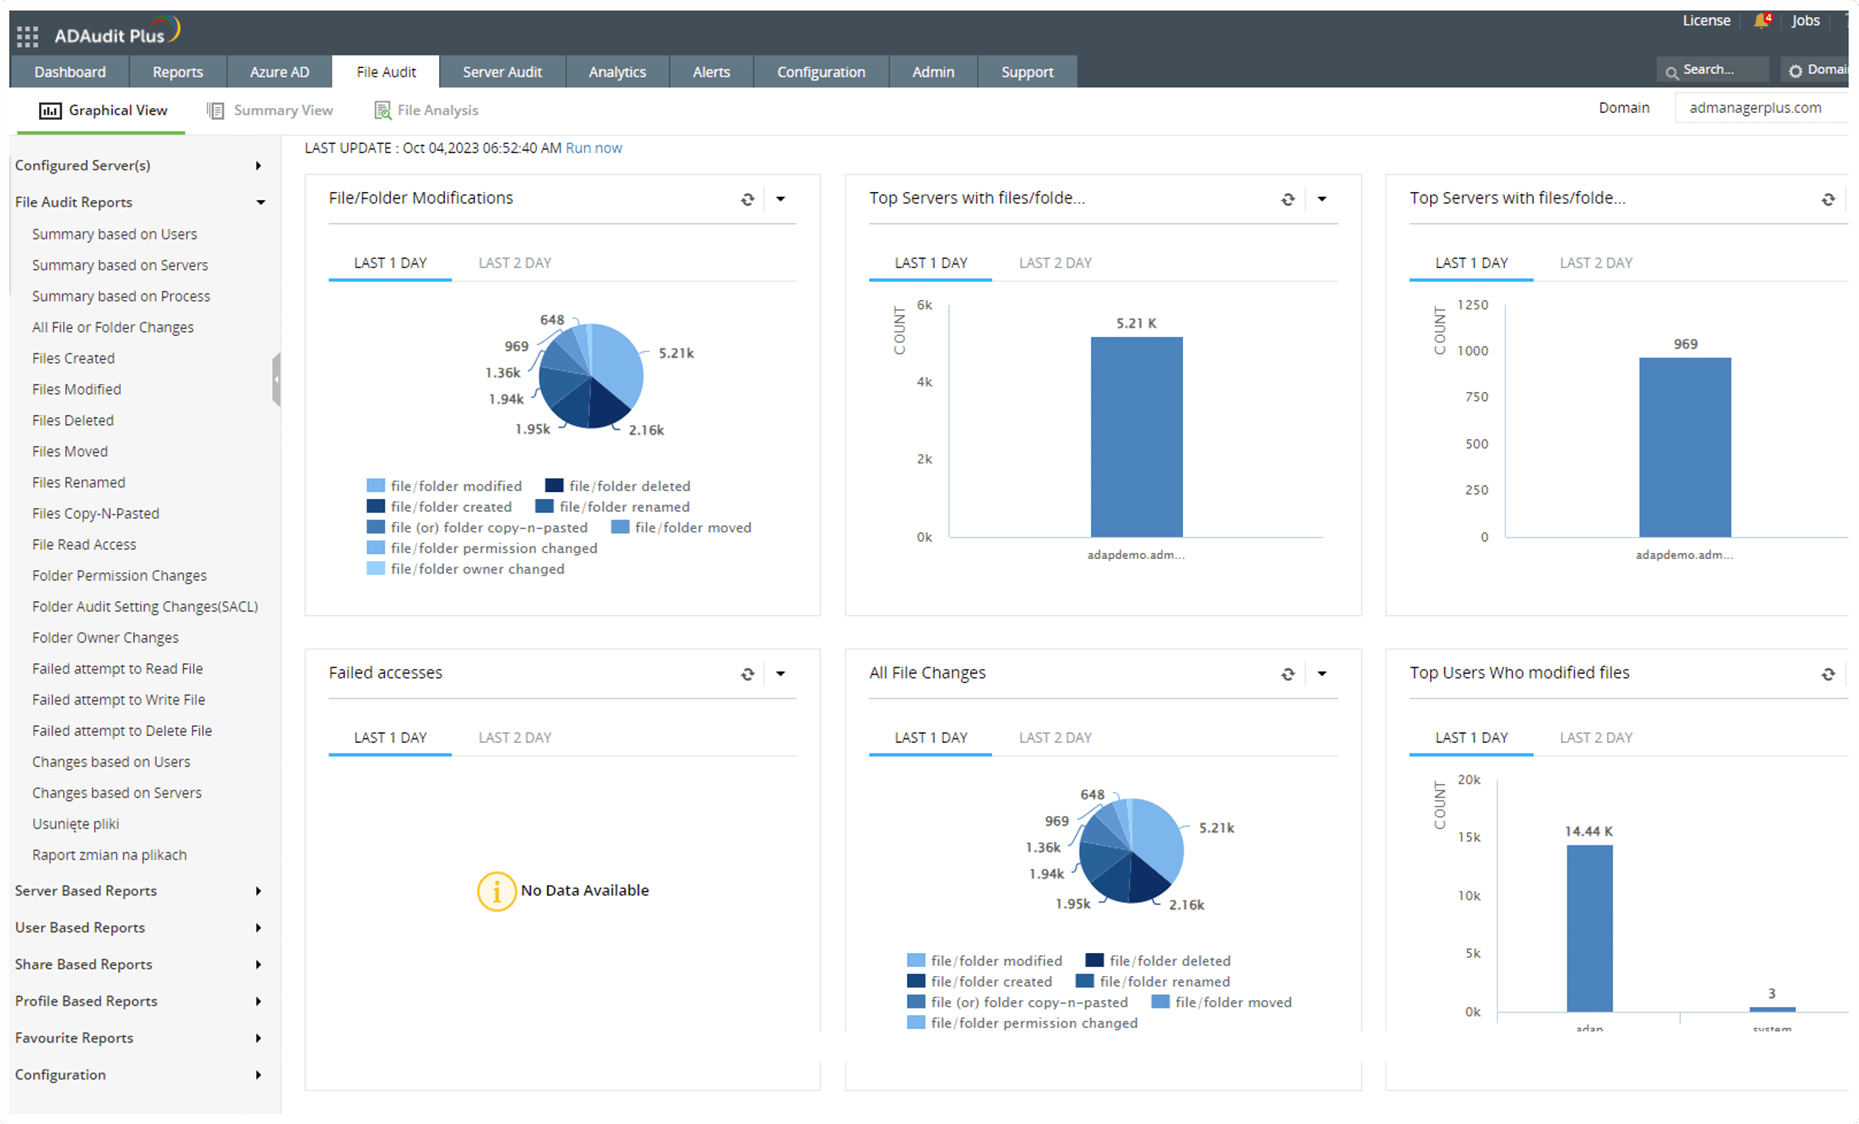Select Files Deleted report in sidebar
Viewport: 1859px width, 1124px height.
(72, 420)
